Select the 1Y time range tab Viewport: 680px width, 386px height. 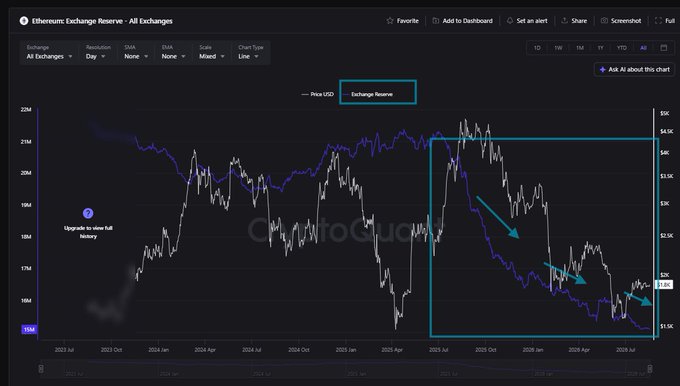coord(601,48)
